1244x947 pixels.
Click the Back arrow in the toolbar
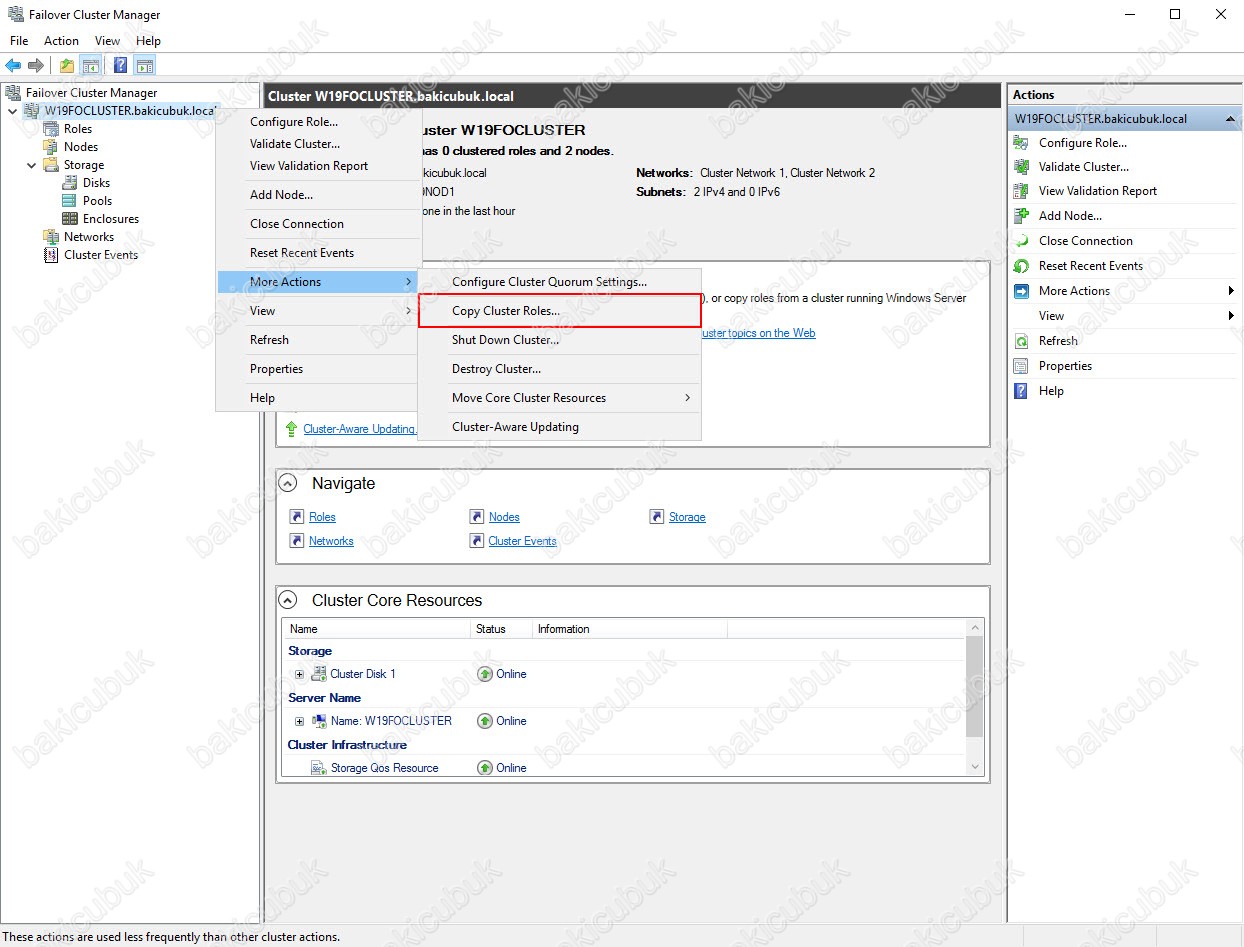point(13,66)
